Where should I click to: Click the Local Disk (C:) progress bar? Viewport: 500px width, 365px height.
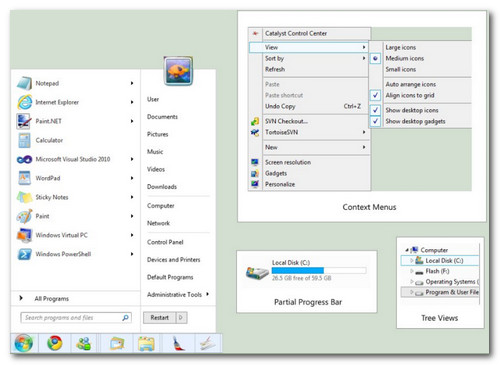[319, 270]
